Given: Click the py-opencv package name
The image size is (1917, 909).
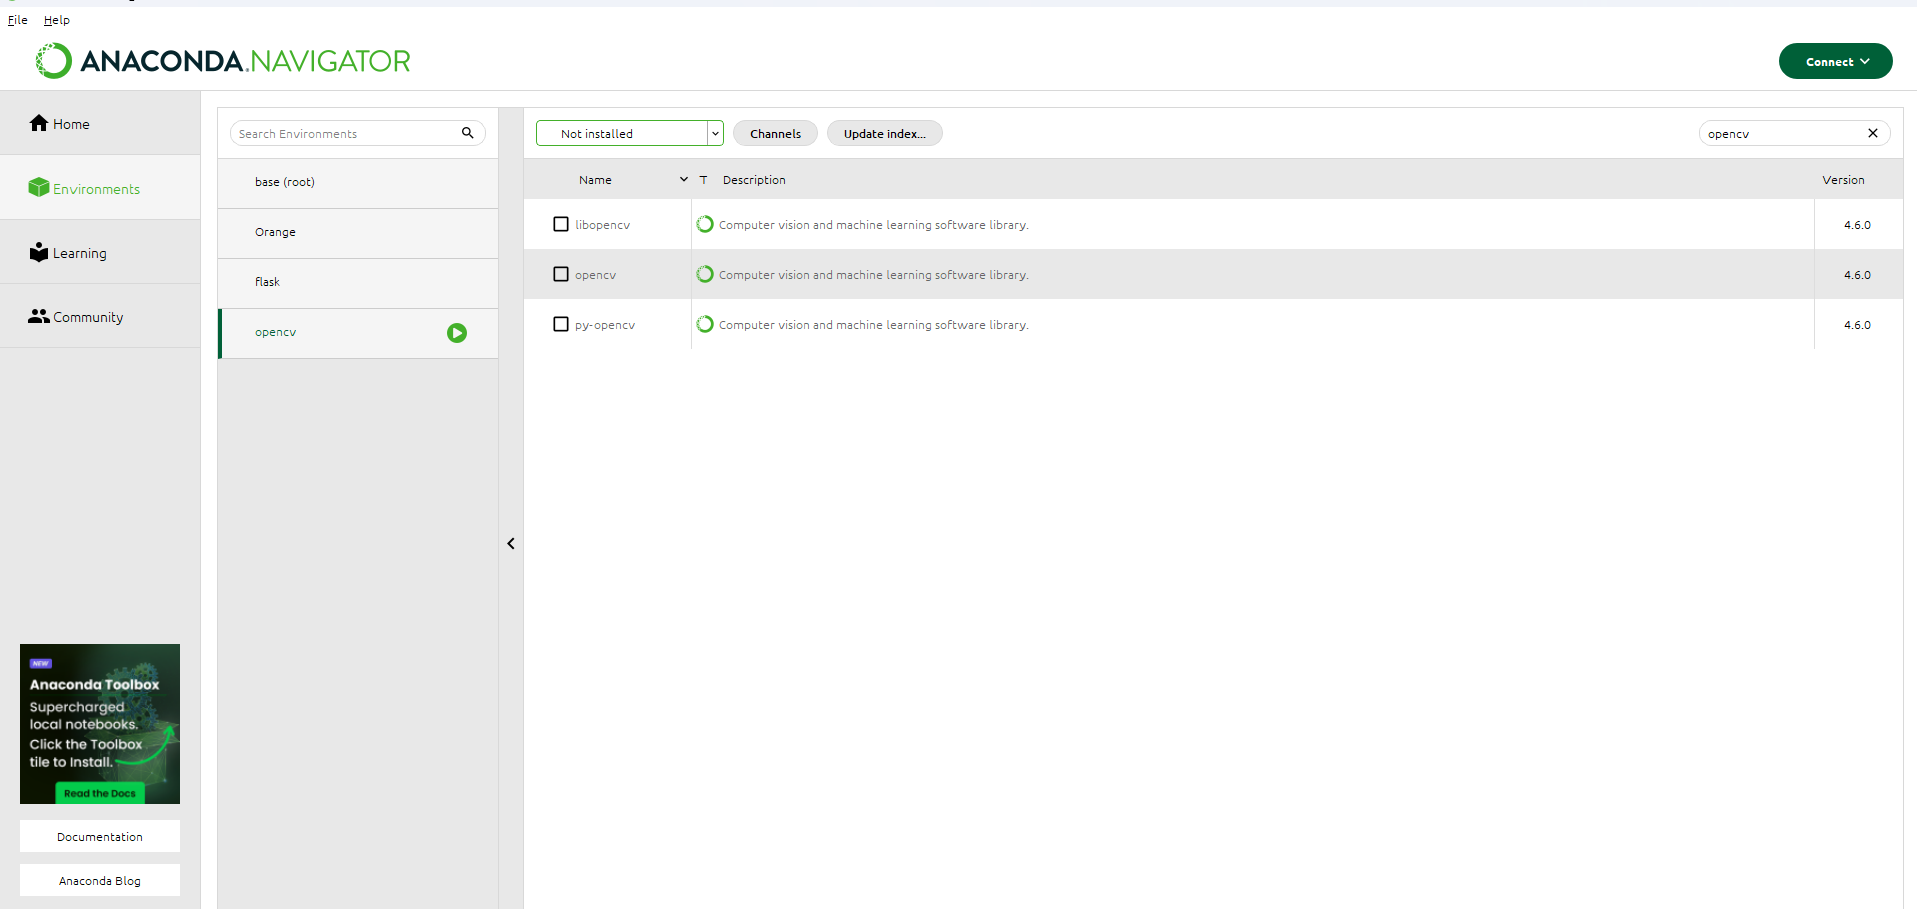Looking at the screenshot, I should 605,325.
